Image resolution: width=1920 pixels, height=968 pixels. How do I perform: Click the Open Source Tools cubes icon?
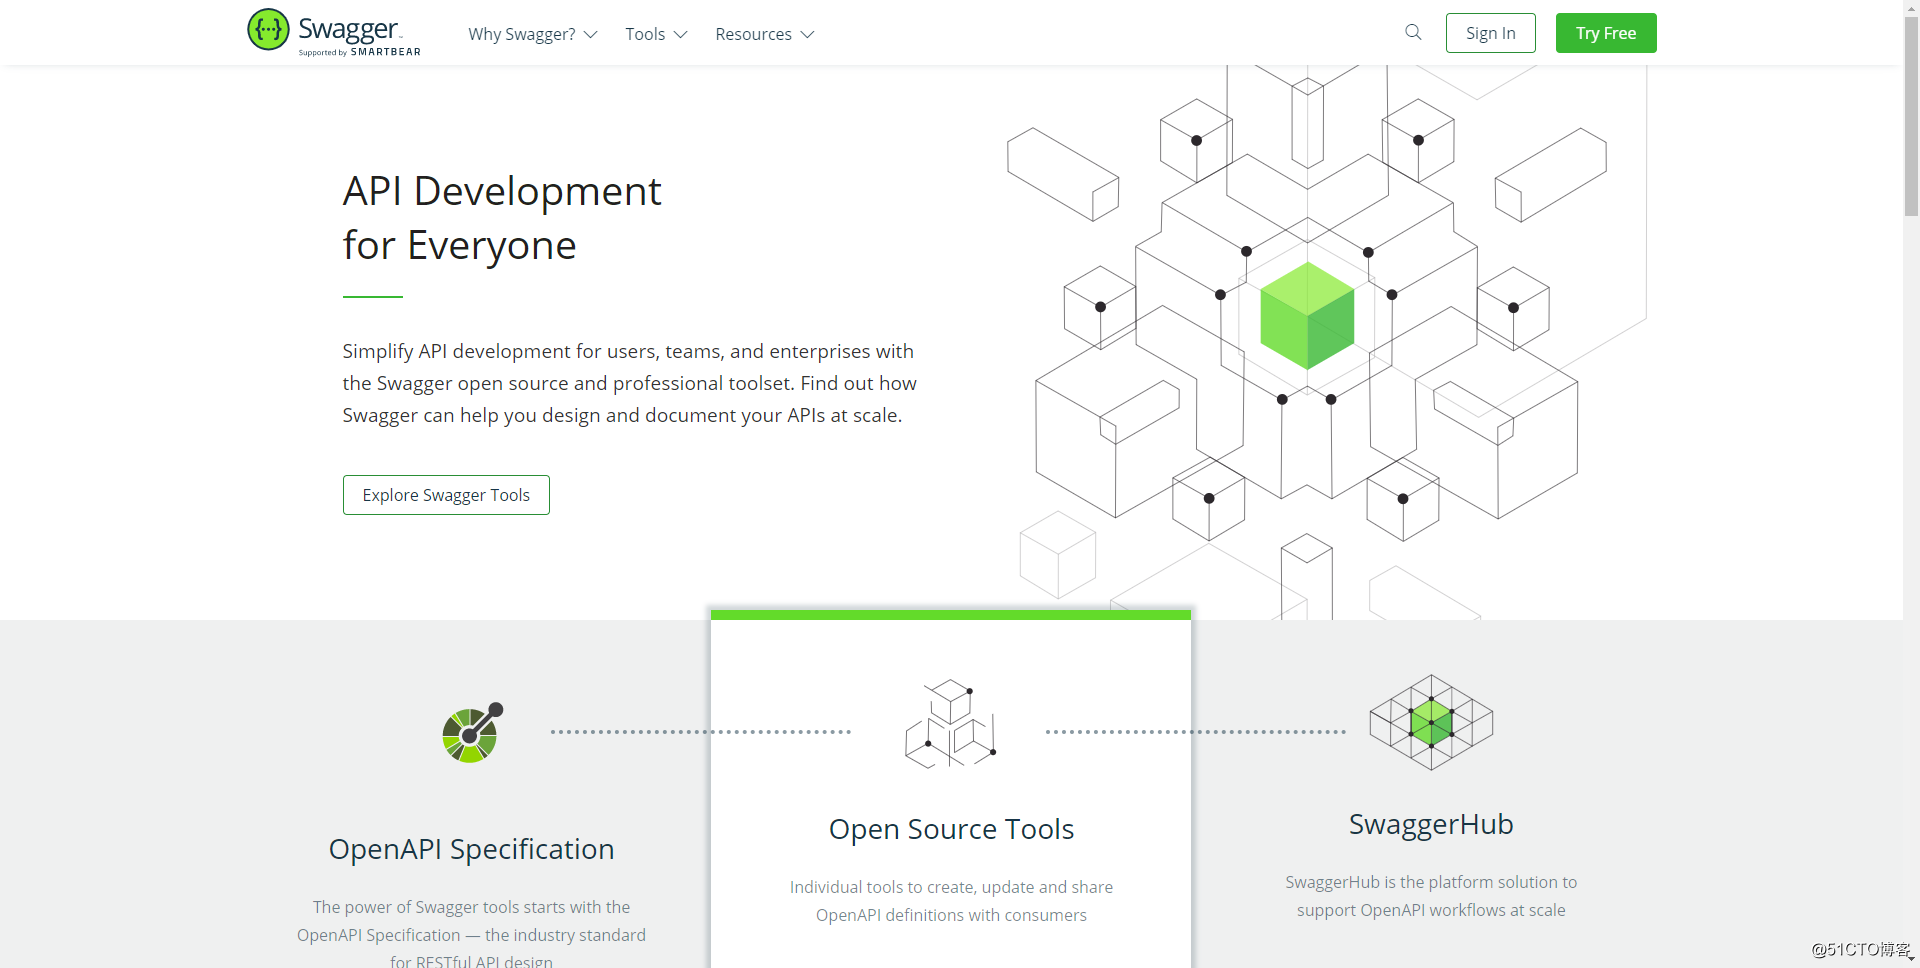pyautogui.click(x=950, y=724)
